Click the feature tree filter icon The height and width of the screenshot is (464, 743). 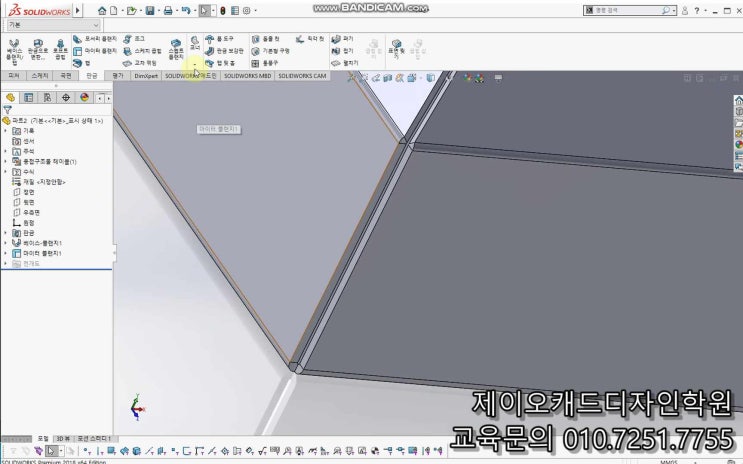pyautogui.click(x=8, y=110)
